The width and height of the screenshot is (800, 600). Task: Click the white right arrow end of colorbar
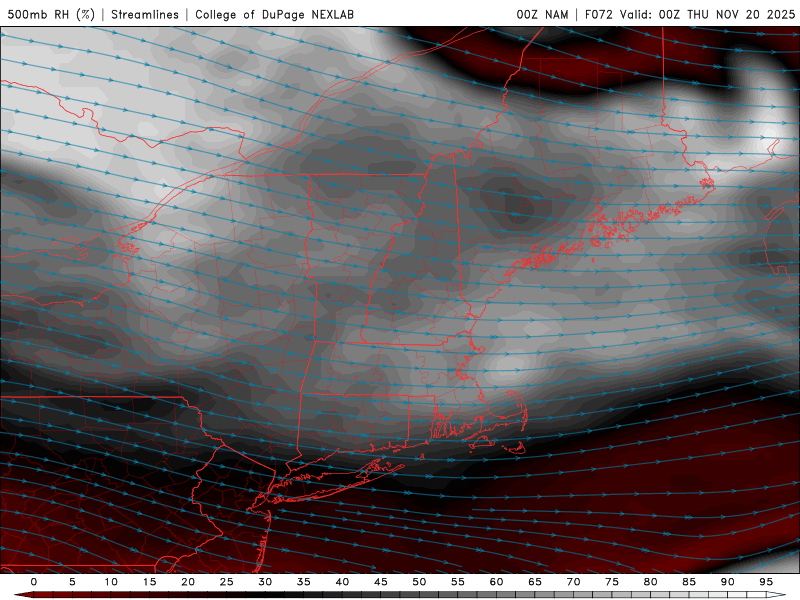pyautogui.click(x=778, y=595)
